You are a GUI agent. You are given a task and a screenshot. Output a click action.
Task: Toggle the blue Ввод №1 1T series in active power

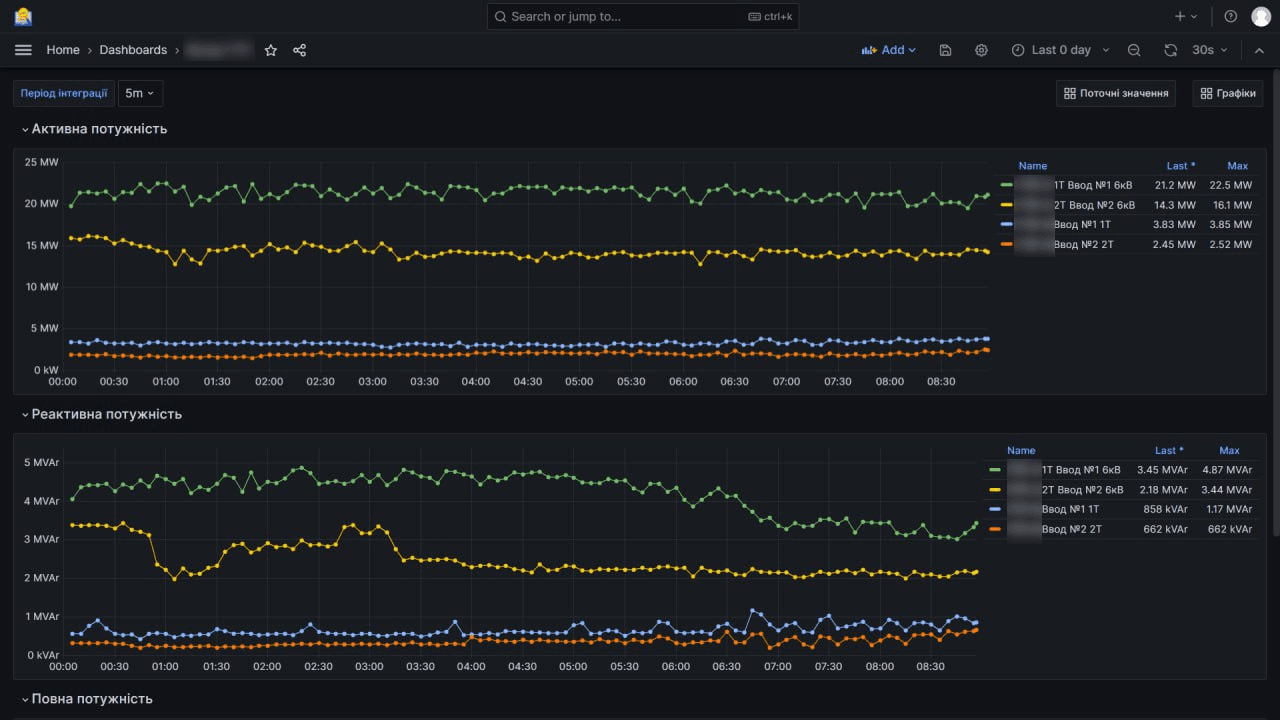[1081, 225]
